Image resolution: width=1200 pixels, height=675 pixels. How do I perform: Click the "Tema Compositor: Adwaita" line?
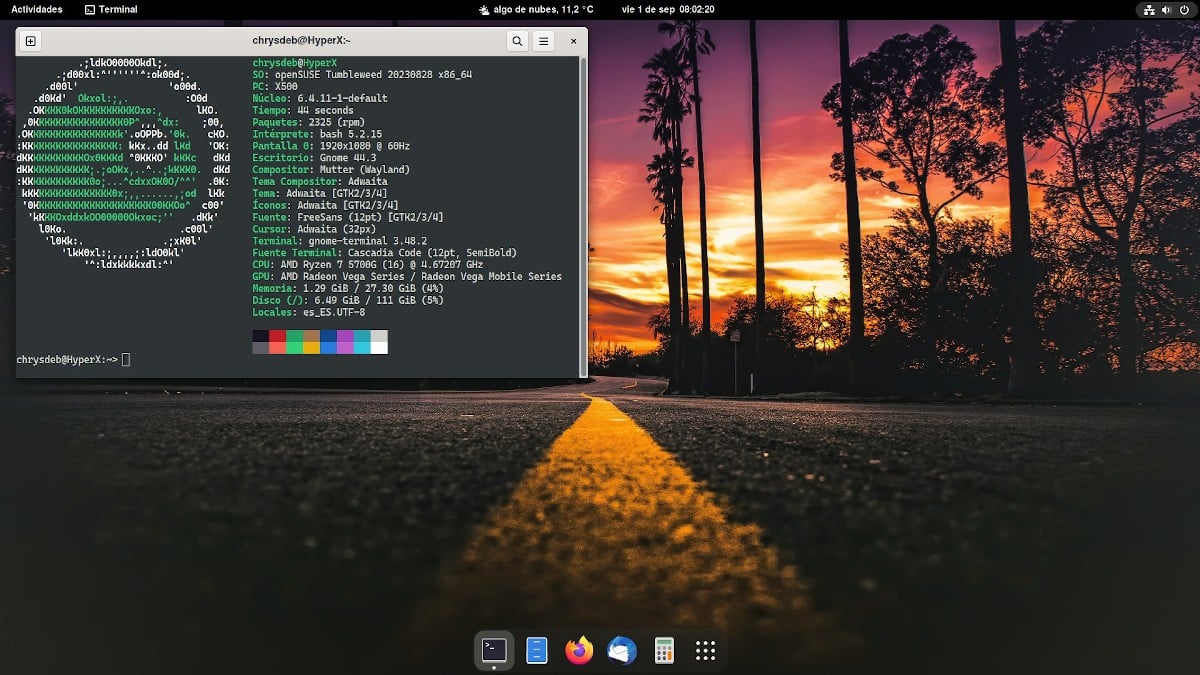[319, 182]
